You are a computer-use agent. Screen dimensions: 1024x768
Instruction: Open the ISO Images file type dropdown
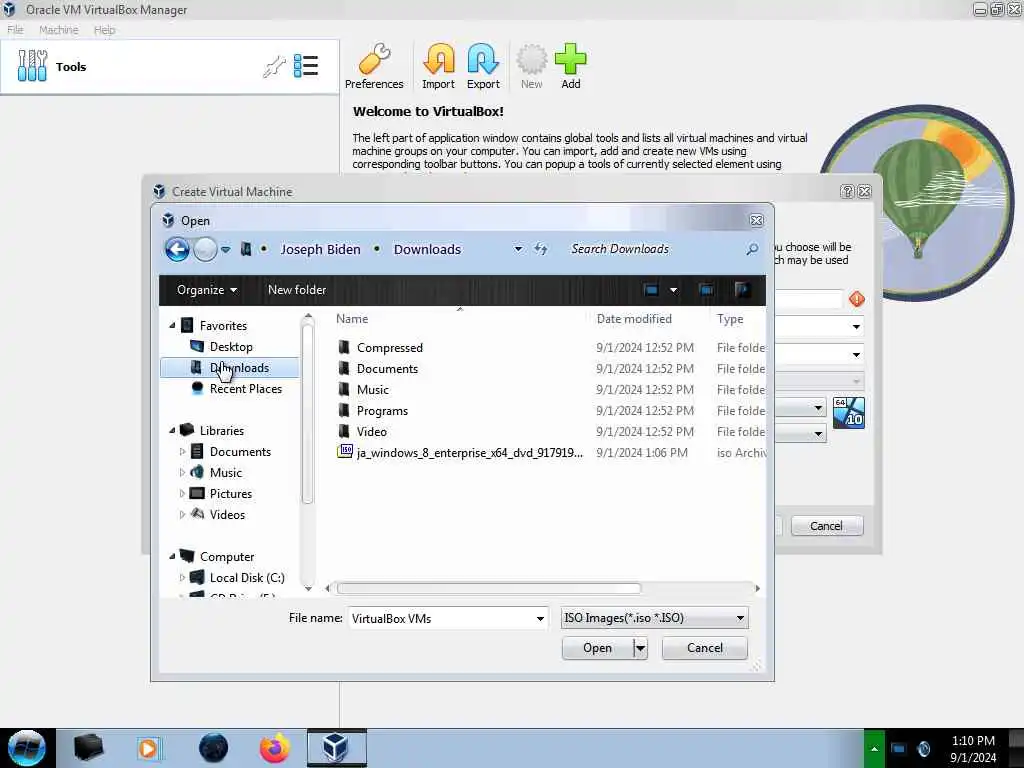(x=655, y=618)
